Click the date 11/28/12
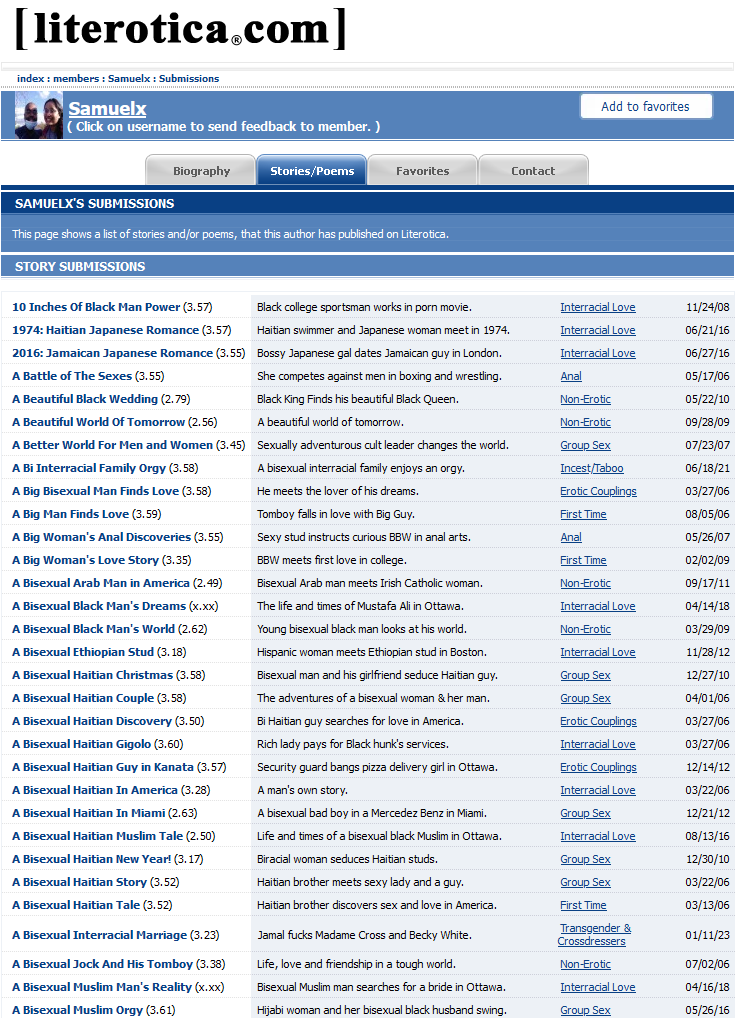The width and height of the screenshot is (735, 1018). pyautogui.click(x=707, y=652)
